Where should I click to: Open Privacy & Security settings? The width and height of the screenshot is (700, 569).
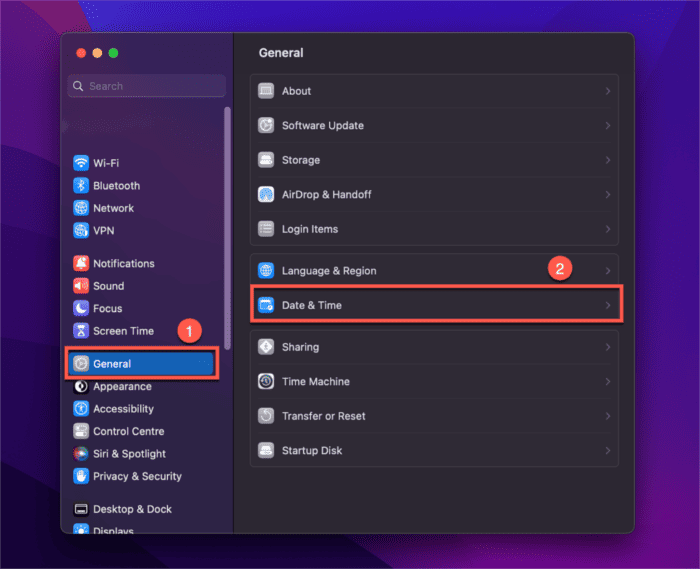(137, 477)
